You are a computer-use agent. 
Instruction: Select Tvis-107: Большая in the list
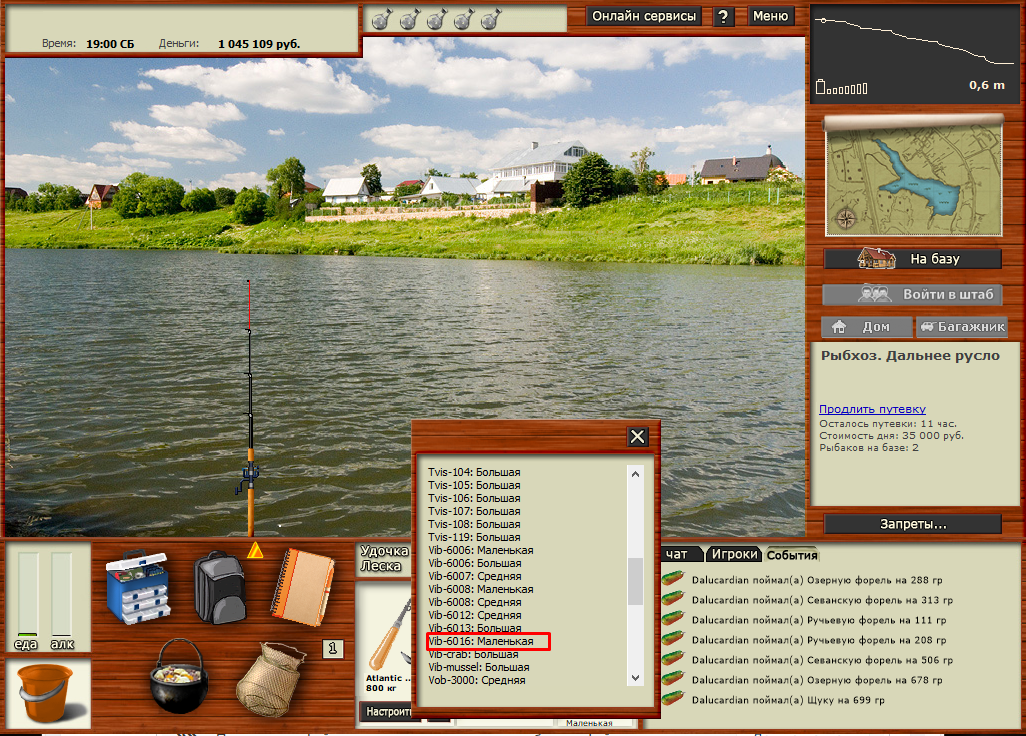[x=474, y=512]
